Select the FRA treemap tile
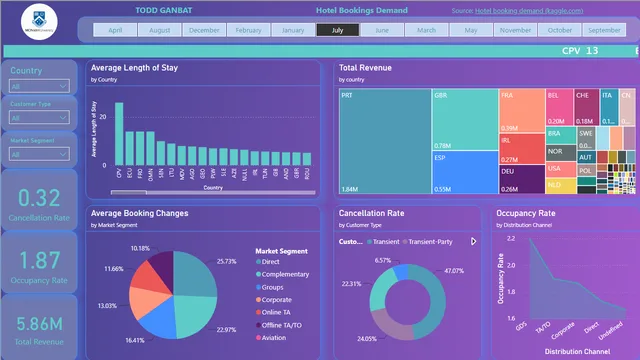This screenshot has height=360, width=640. pos(522,111)
